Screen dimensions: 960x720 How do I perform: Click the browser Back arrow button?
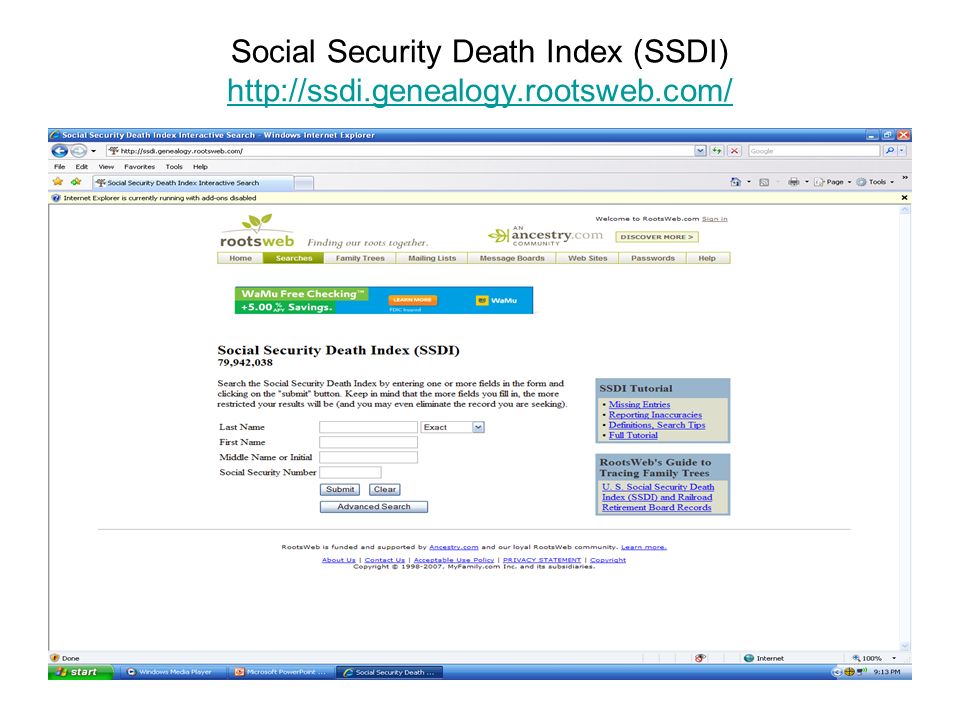click(x=60, y=151)
